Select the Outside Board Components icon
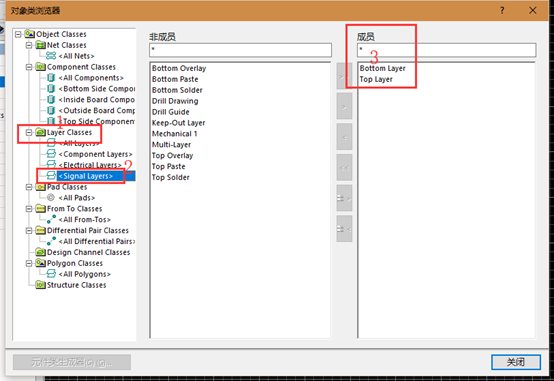The image size is (554, 381). [51, 111]
